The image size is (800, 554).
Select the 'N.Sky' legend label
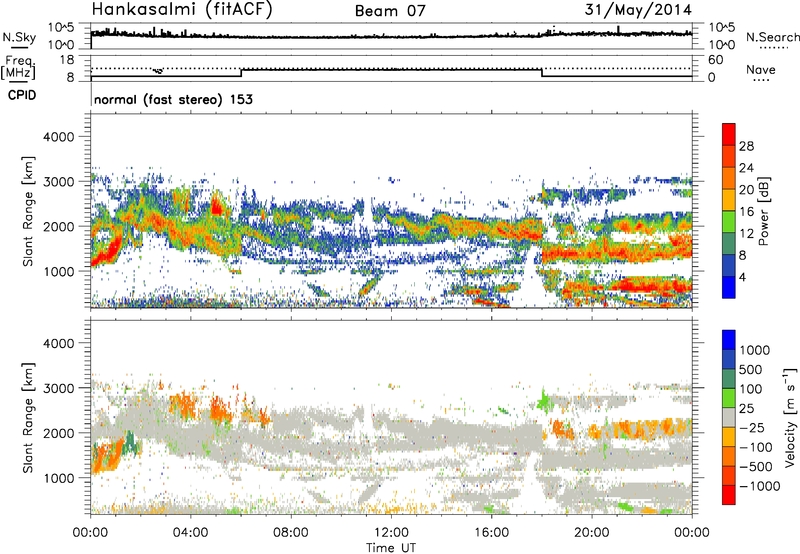point(19,38)
